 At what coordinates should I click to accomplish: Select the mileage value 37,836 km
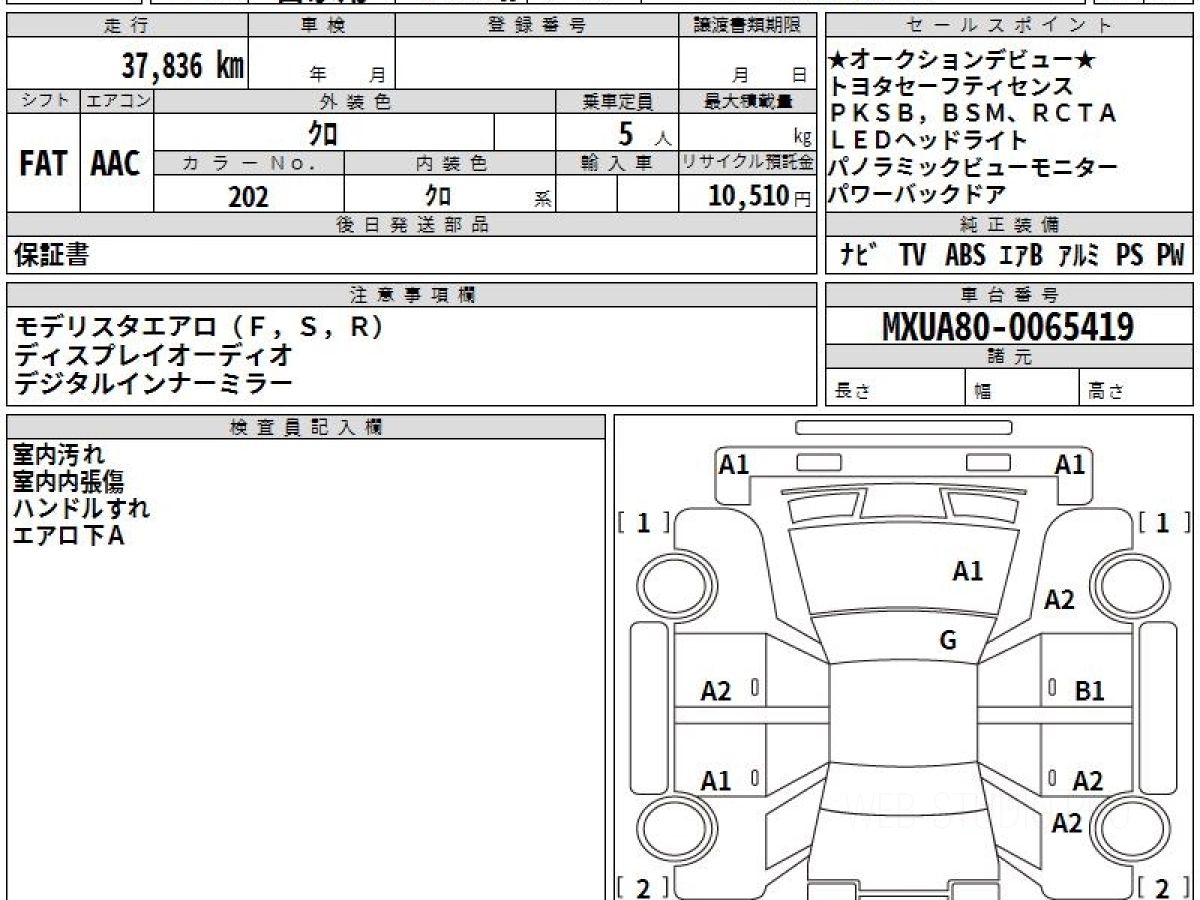click(183, 66)
